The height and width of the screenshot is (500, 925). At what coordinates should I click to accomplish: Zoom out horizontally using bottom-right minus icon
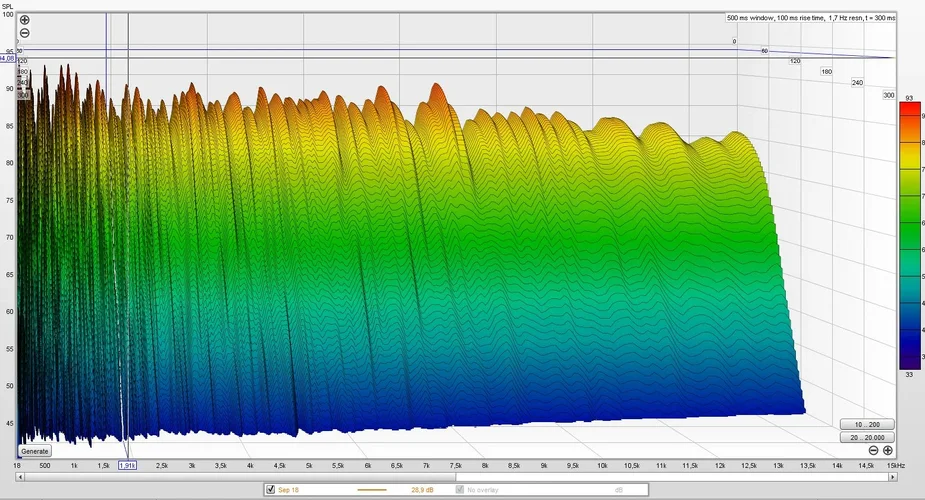click(874, 451)
